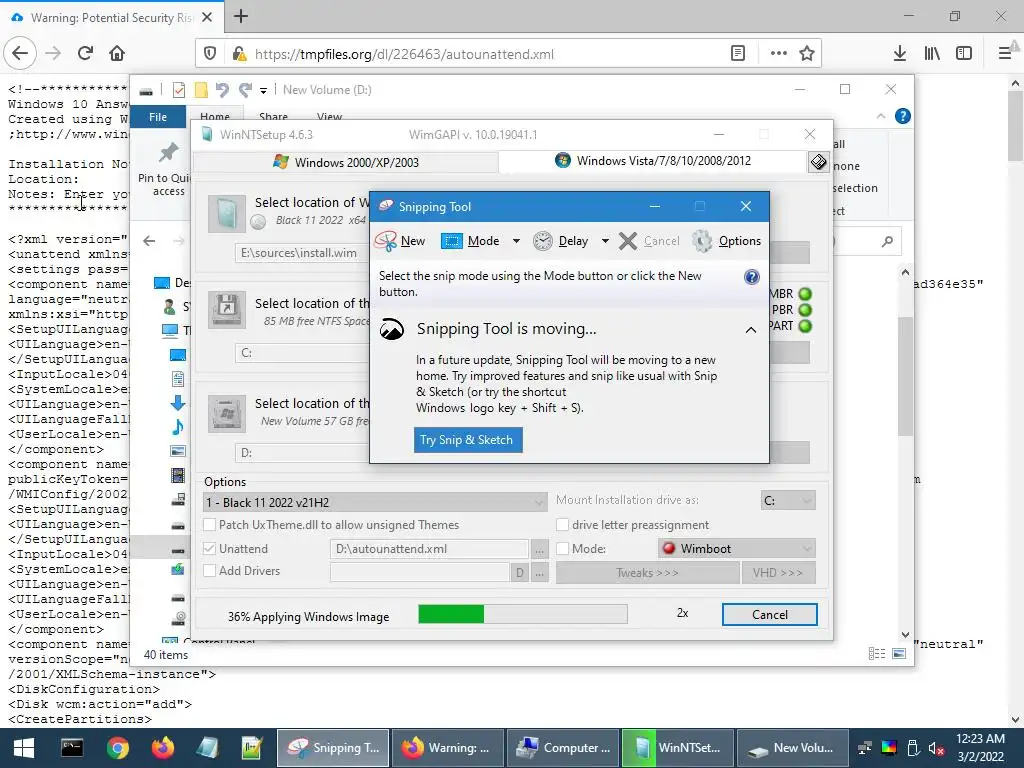Click the Applying Windows Image progress bar

522,614
